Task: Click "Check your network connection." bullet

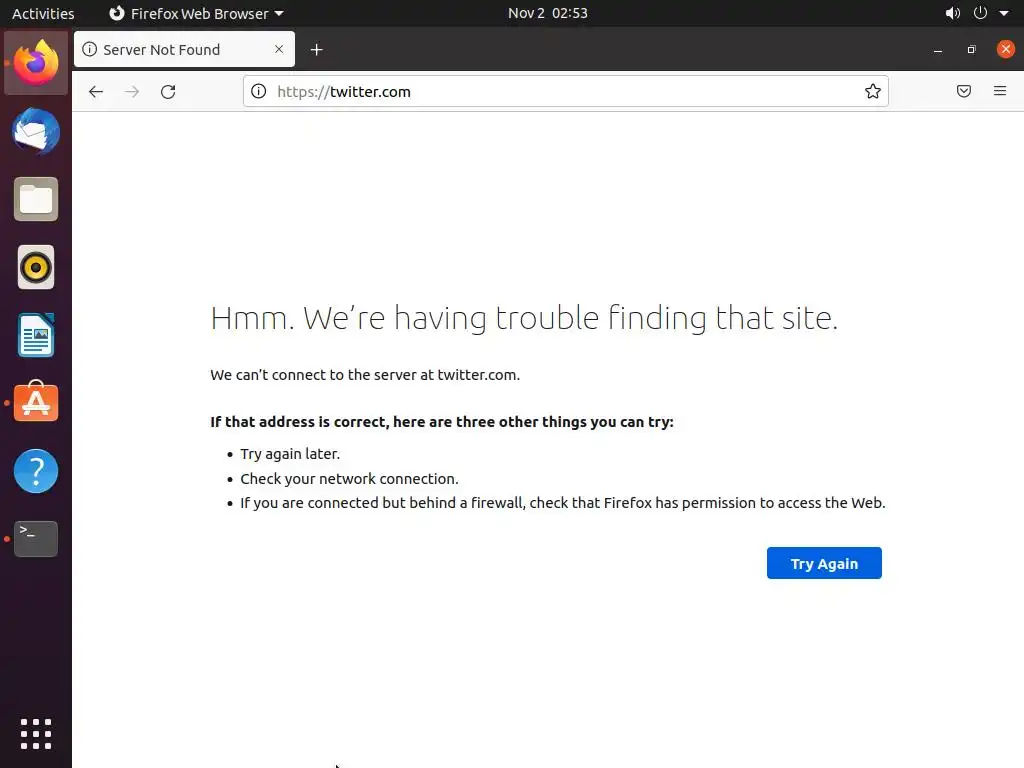Action: click(349, 479)
